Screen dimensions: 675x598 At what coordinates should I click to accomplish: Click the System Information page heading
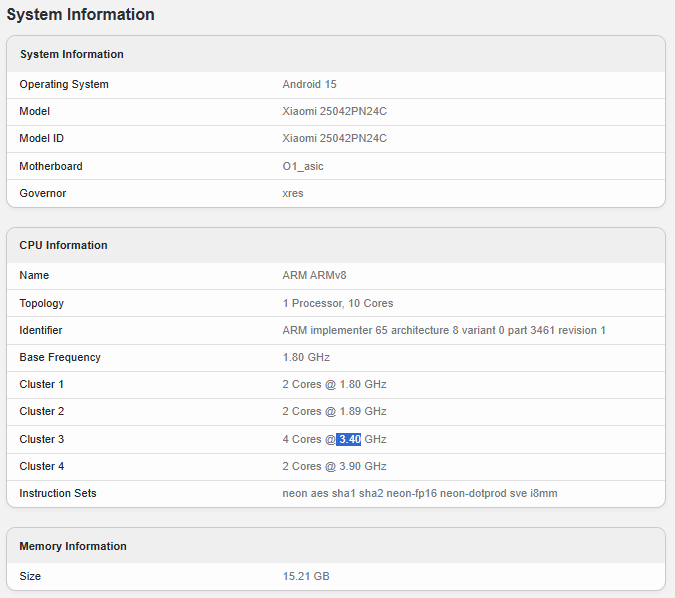(x=81, y=15)
